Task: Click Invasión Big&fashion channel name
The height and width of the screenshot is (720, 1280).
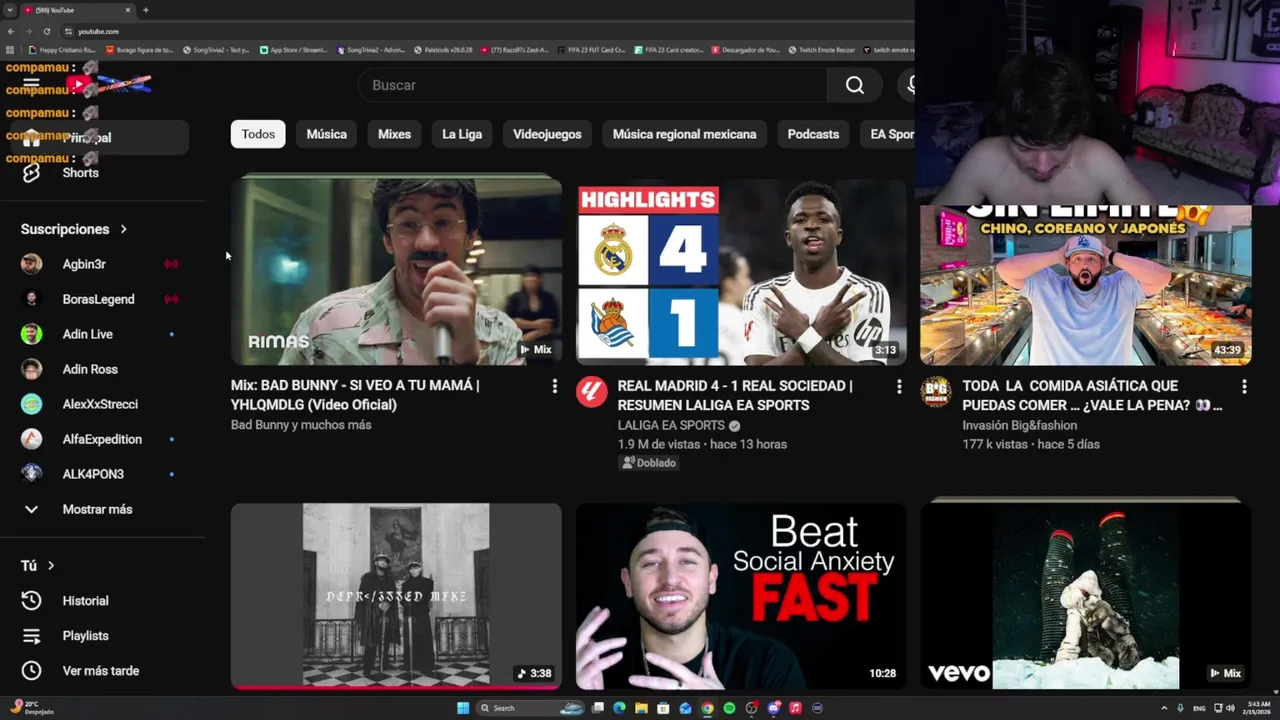Action: point(1019,425)
